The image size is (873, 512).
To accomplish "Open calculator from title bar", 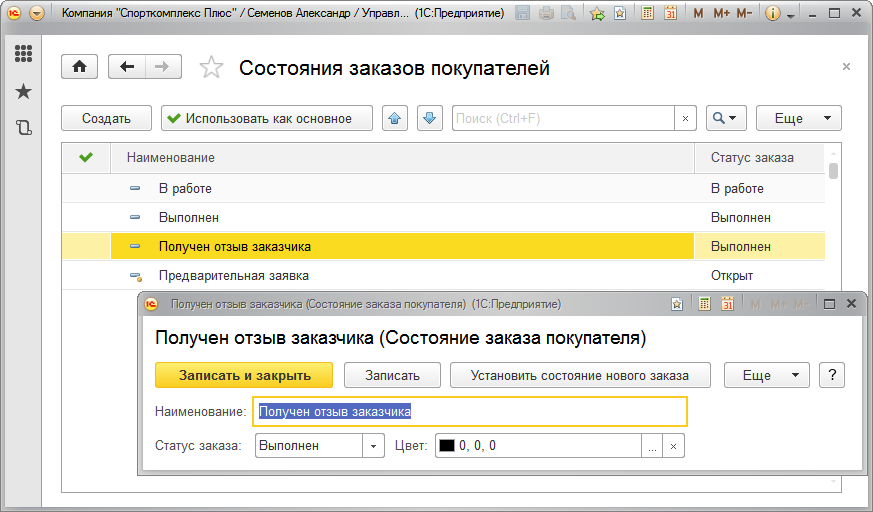I will [x=648, y=14].
